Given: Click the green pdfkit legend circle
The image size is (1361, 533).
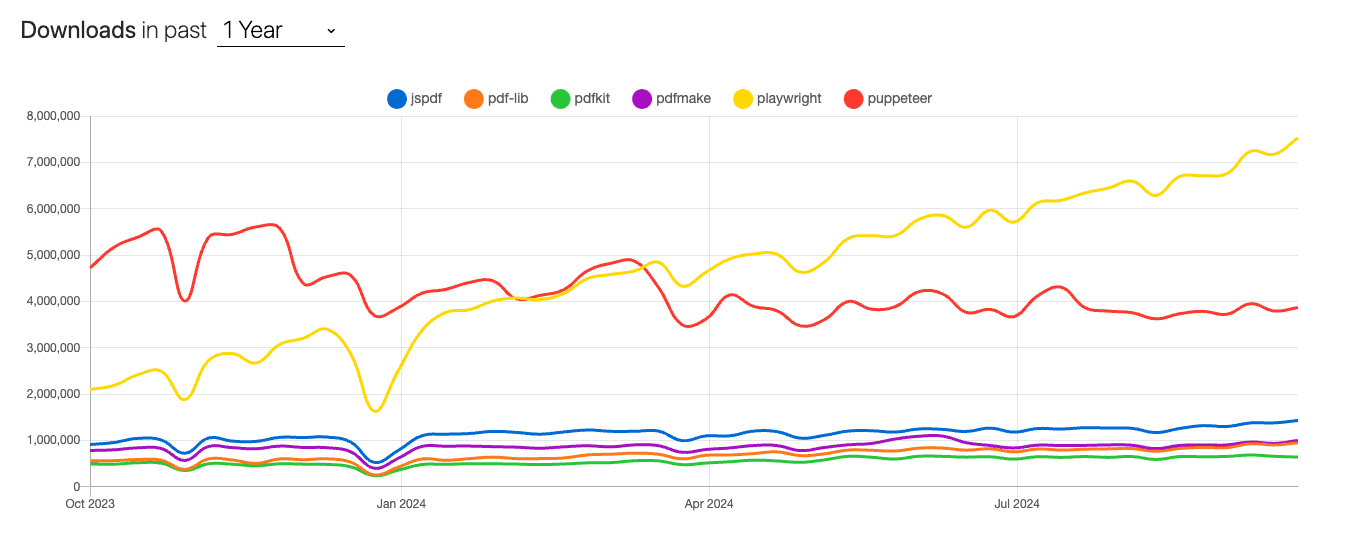Looking at the screenshot, I should coord(560,98).
